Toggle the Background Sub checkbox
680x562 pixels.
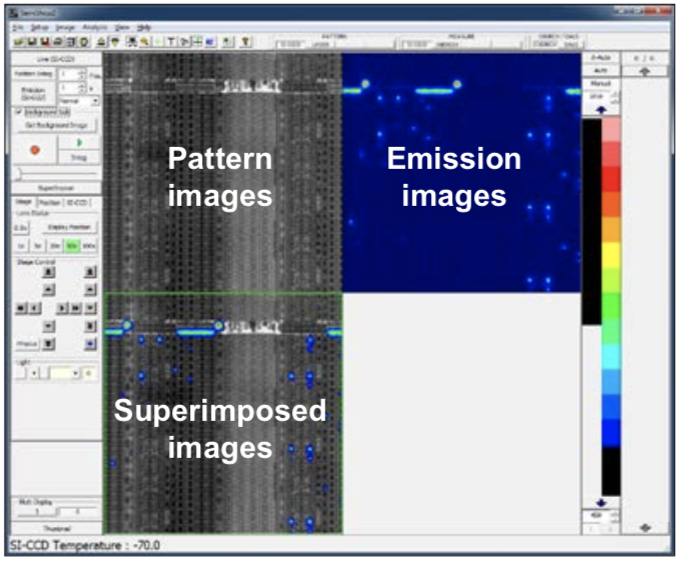(19, 112)
